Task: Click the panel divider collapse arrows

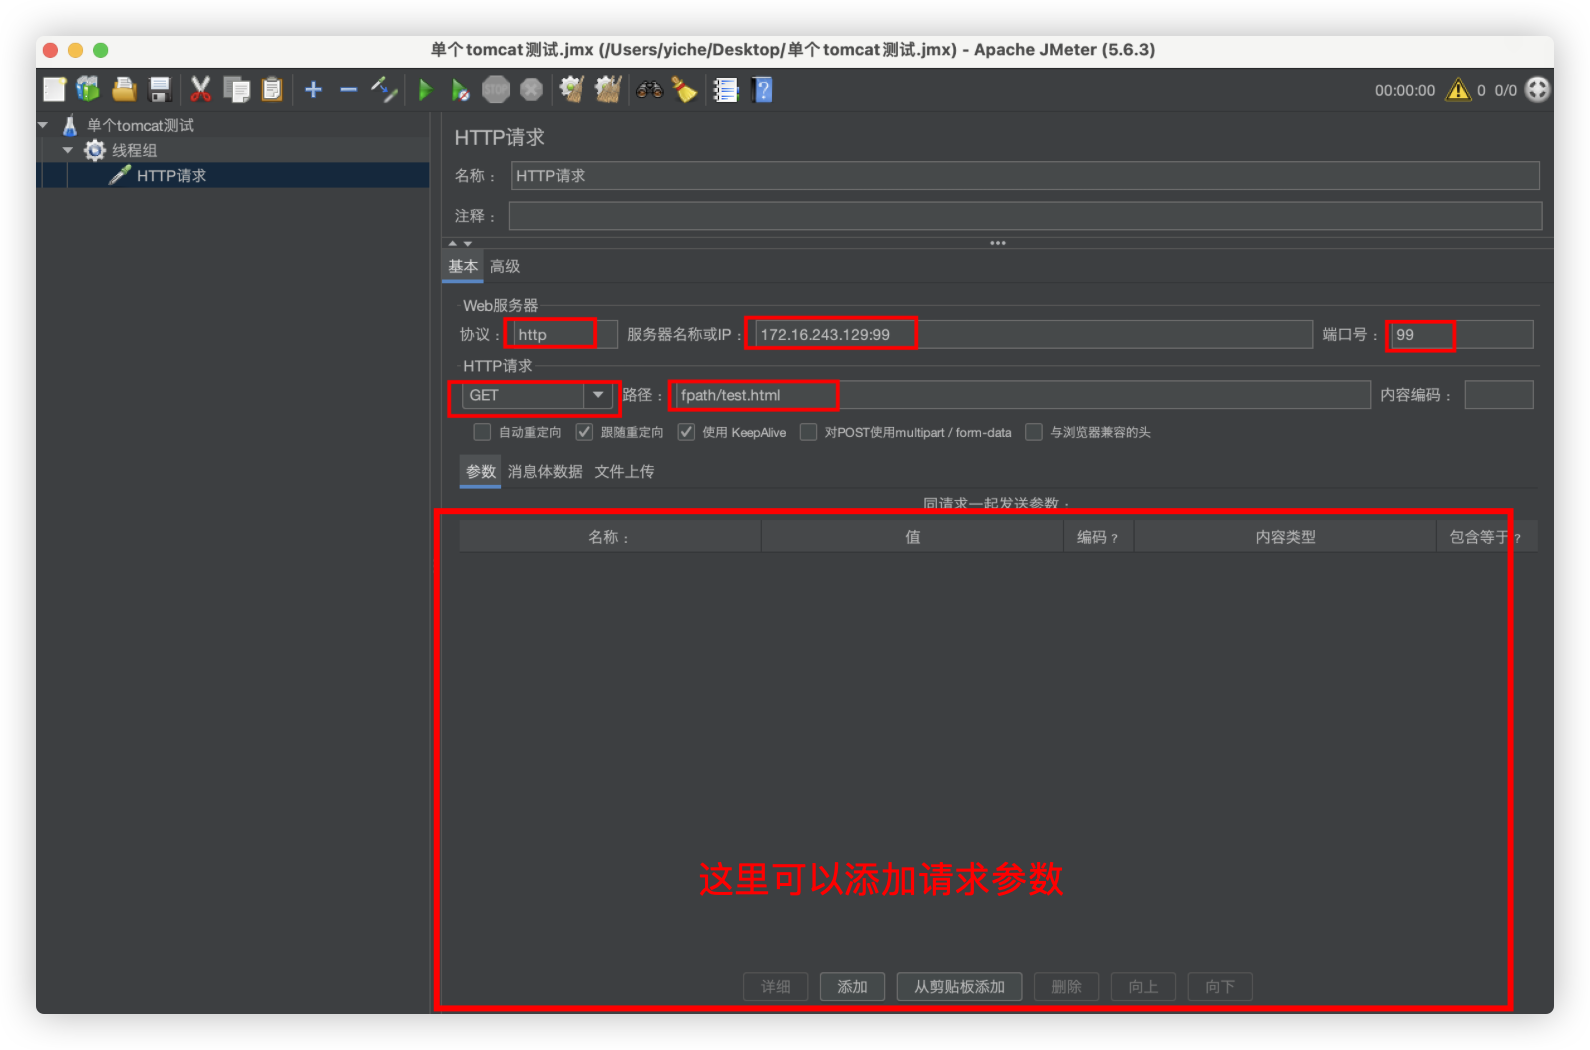Action: [460, 243]
